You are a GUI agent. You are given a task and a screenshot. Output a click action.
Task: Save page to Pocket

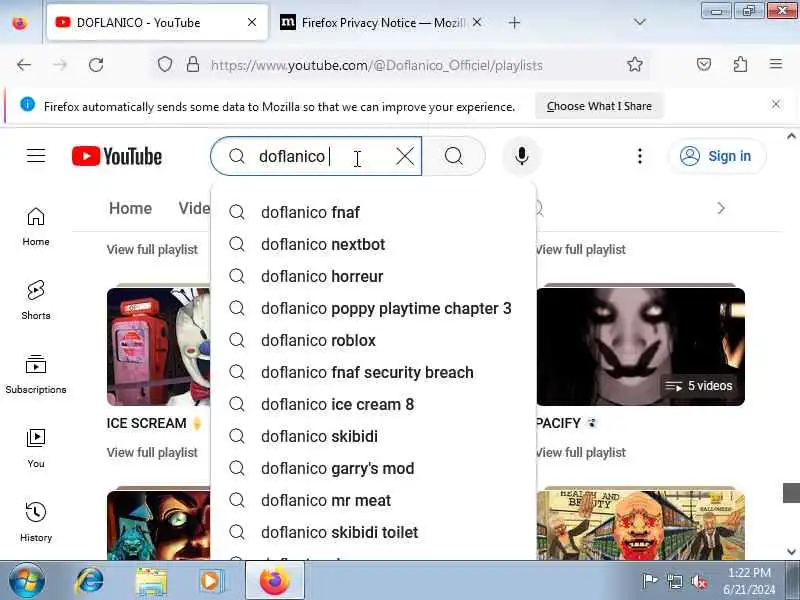pos(704,64)
